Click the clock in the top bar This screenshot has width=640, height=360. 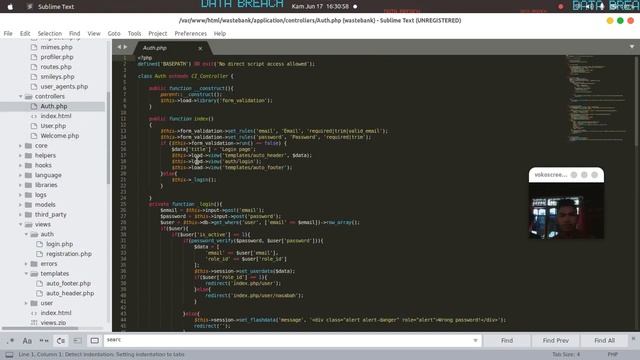tap(320, 7)
